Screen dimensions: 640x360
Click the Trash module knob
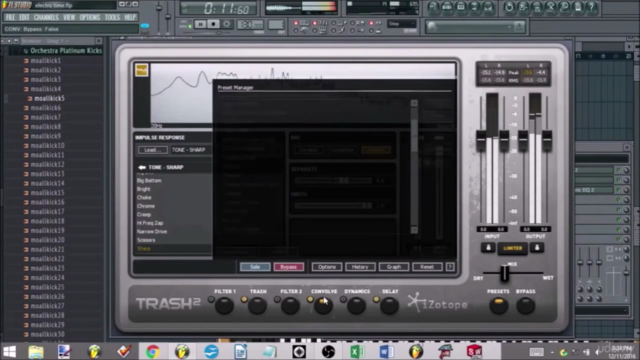[257, 306]
